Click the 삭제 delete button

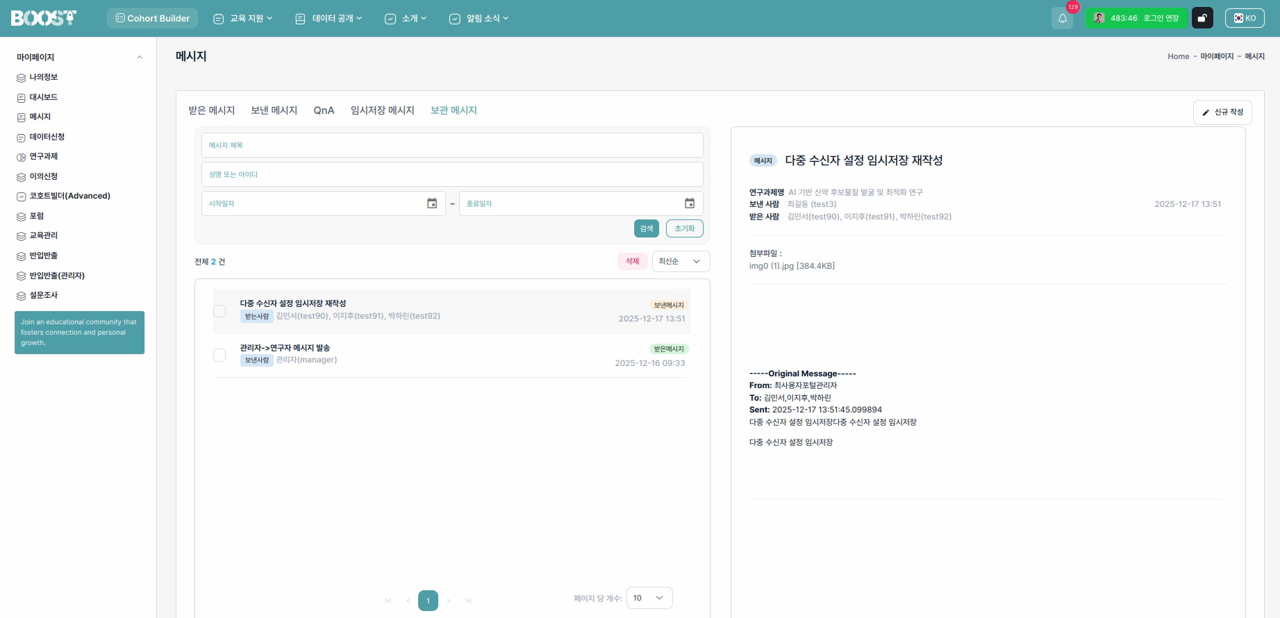click(632, 261)
